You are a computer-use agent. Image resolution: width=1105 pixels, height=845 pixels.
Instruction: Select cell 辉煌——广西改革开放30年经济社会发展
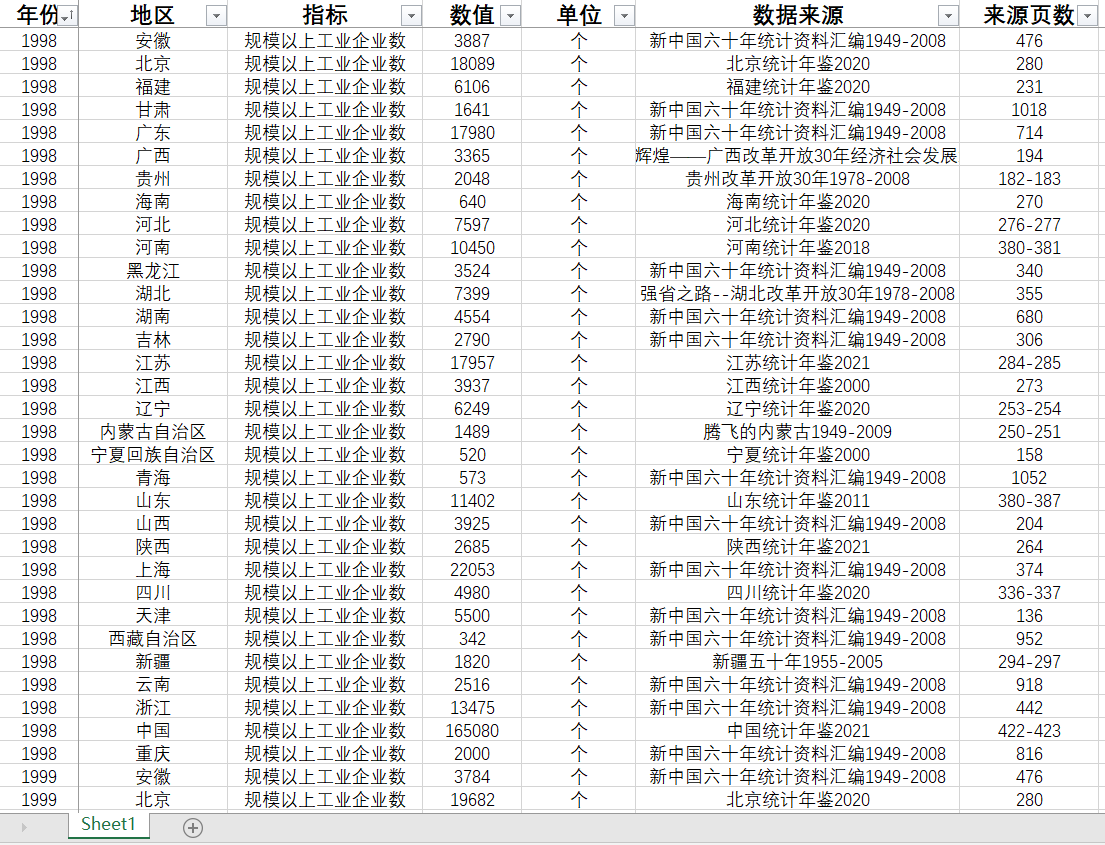(797, 156)
